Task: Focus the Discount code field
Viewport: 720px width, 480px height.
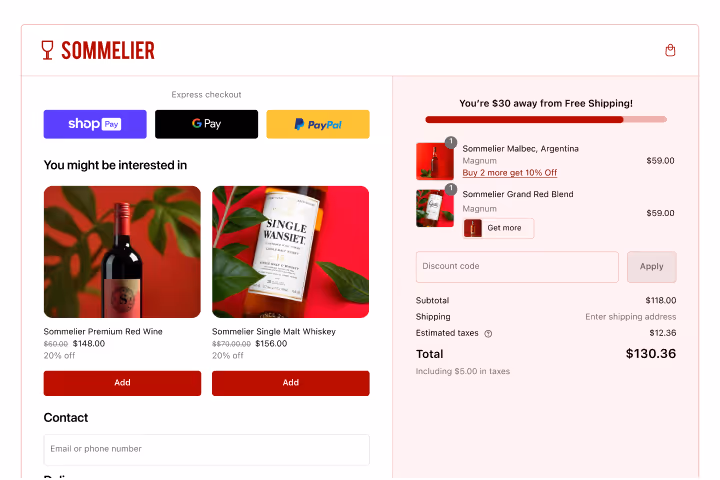Action: coord(517,266)
